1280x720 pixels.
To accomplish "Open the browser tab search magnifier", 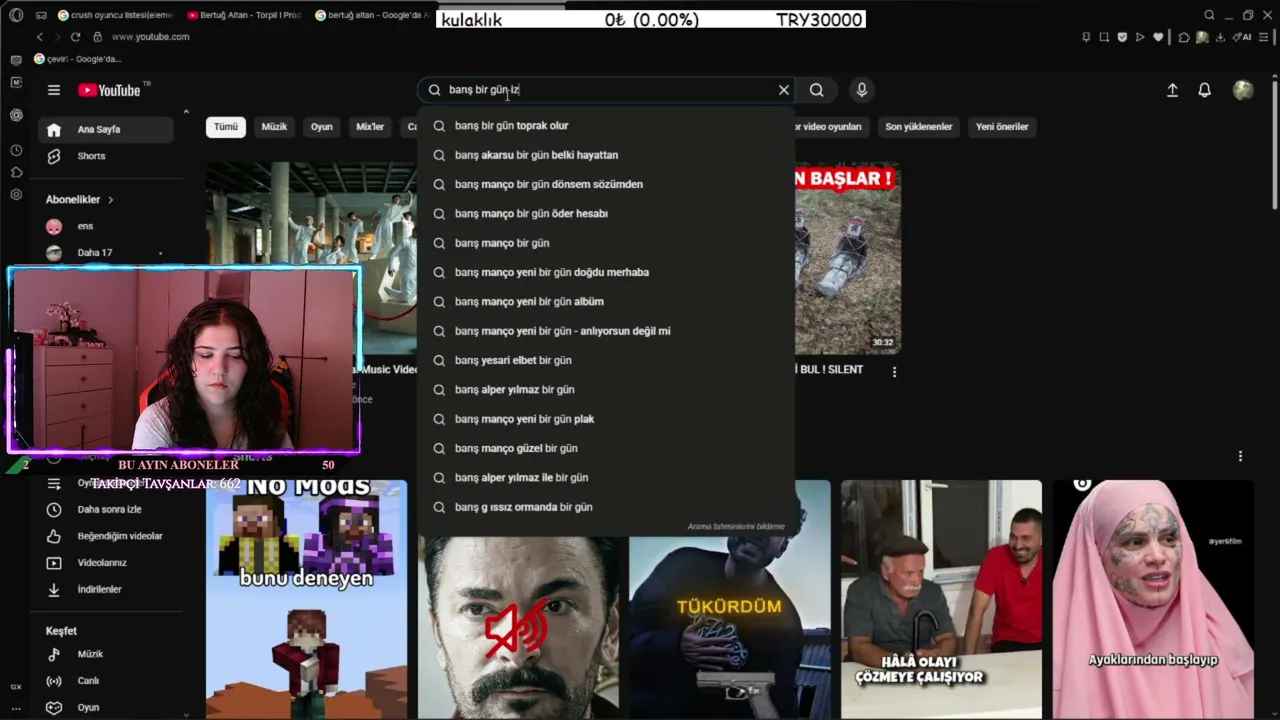I will (x=1209, y=15).
